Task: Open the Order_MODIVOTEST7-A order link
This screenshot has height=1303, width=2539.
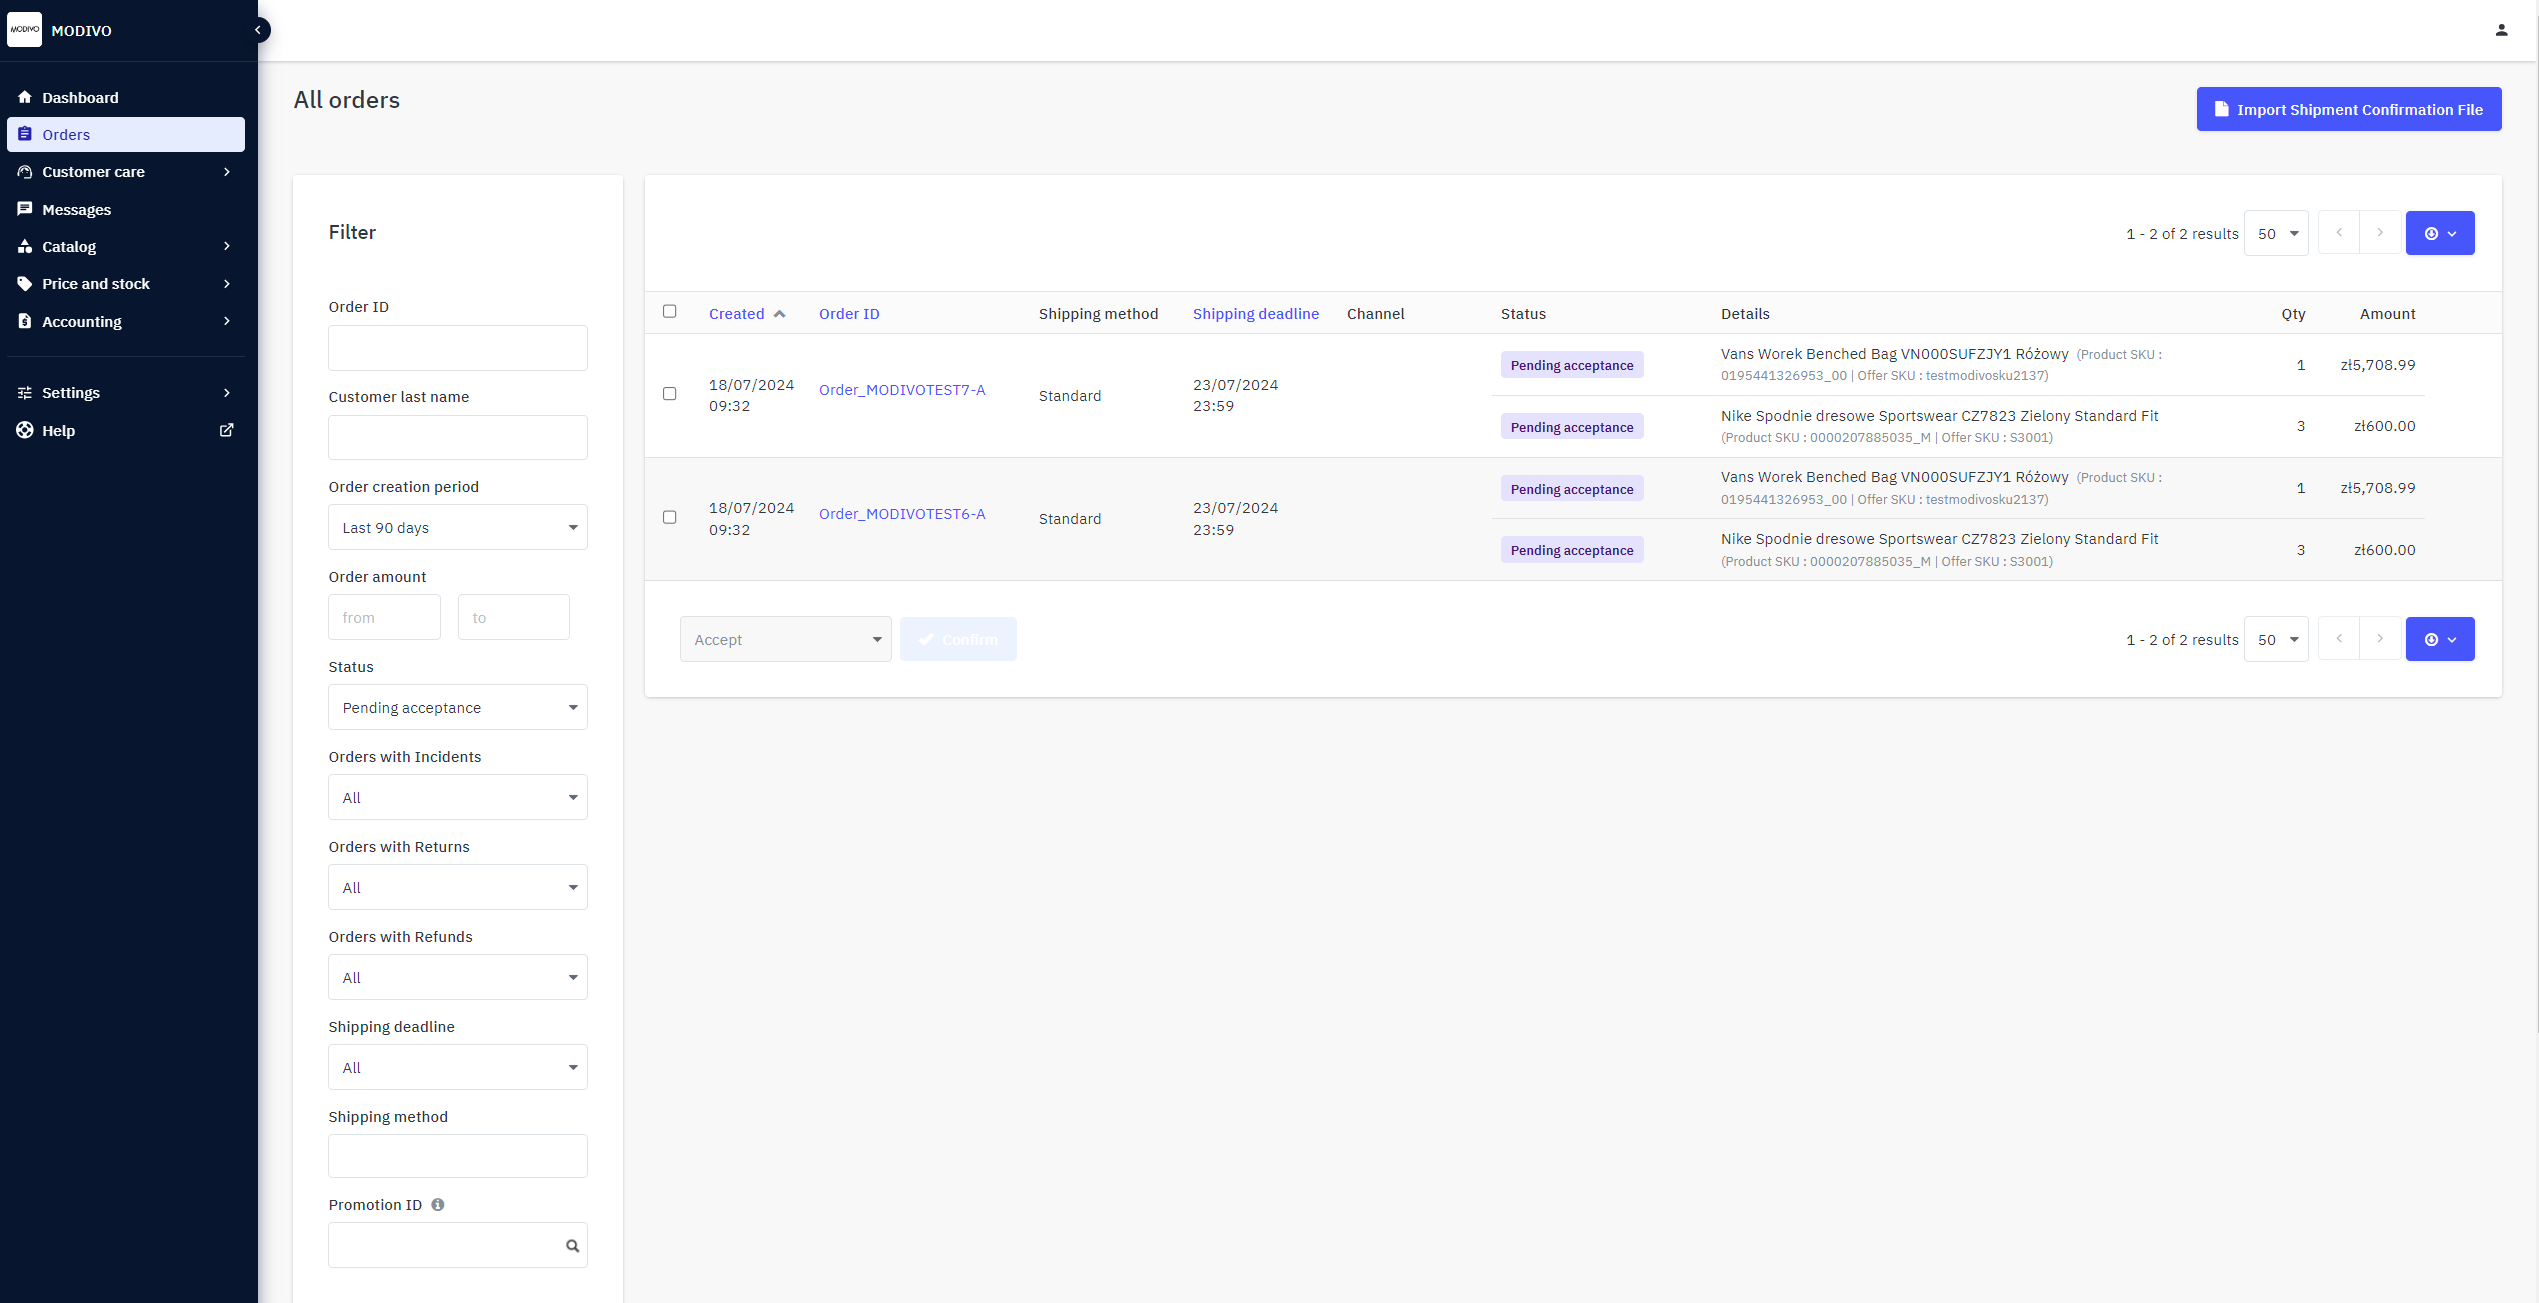Action: coord(901,390)
